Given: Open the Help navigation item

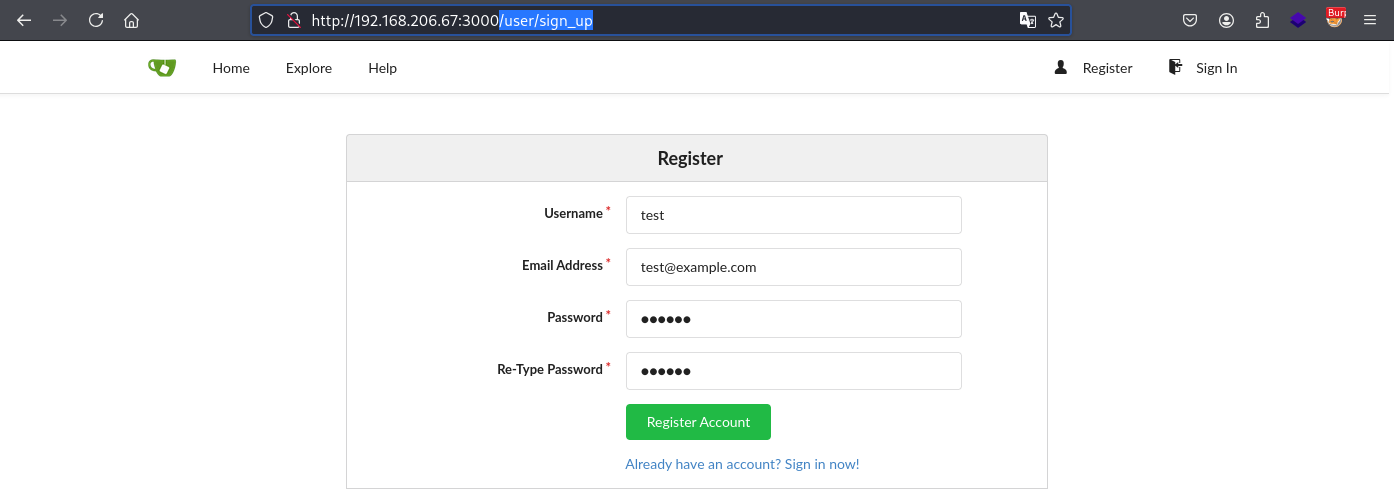Looking at the screenshot, I should 382,68.
